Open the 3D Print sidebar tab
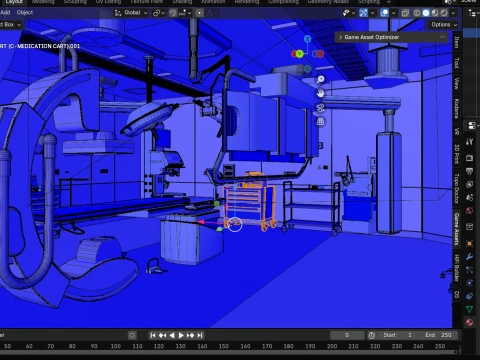Screen dimensions: 480x360 [x=457, y=154]
